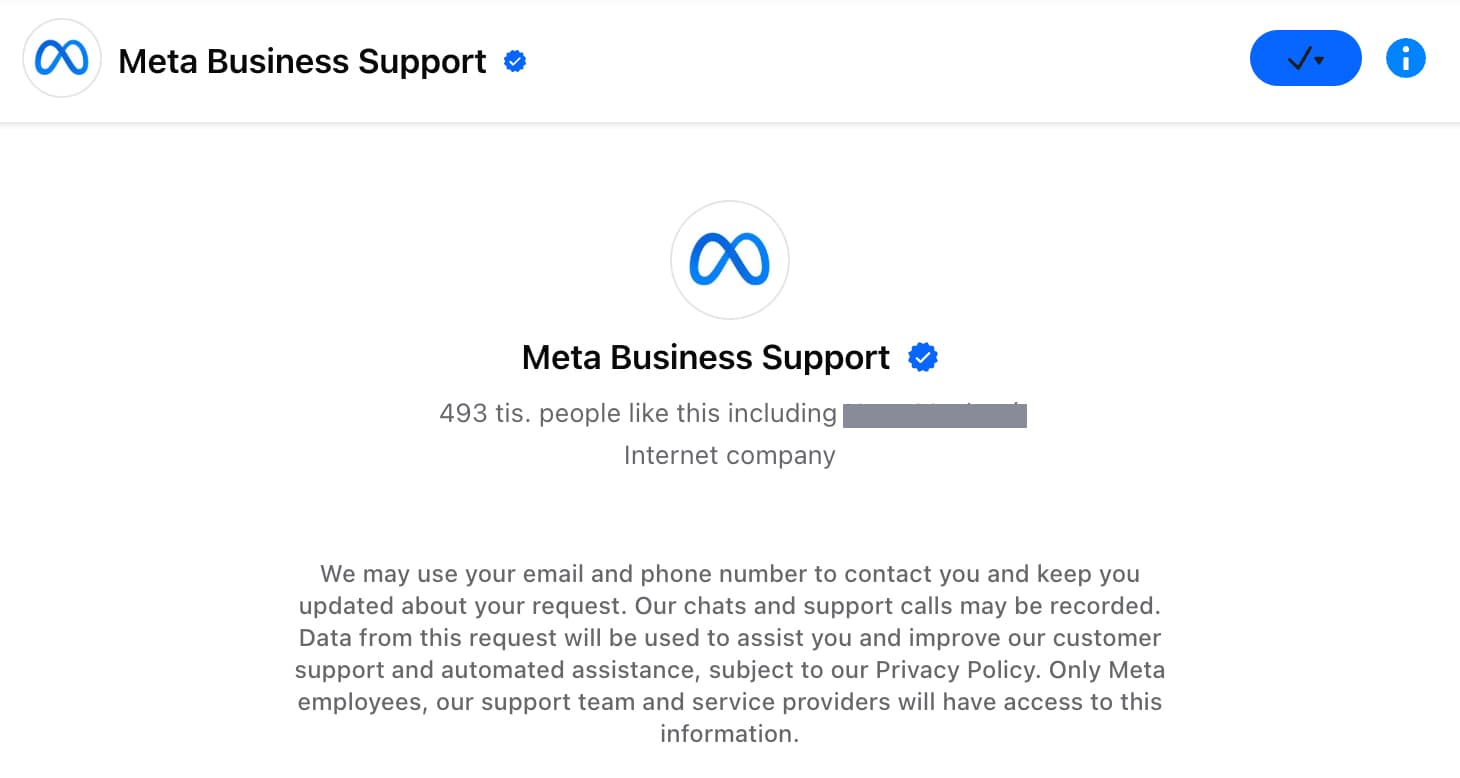Click the disclaimer line starting 'We may use your email'
This screenshot has width=1460, height=778.
(x=730, y=574)
